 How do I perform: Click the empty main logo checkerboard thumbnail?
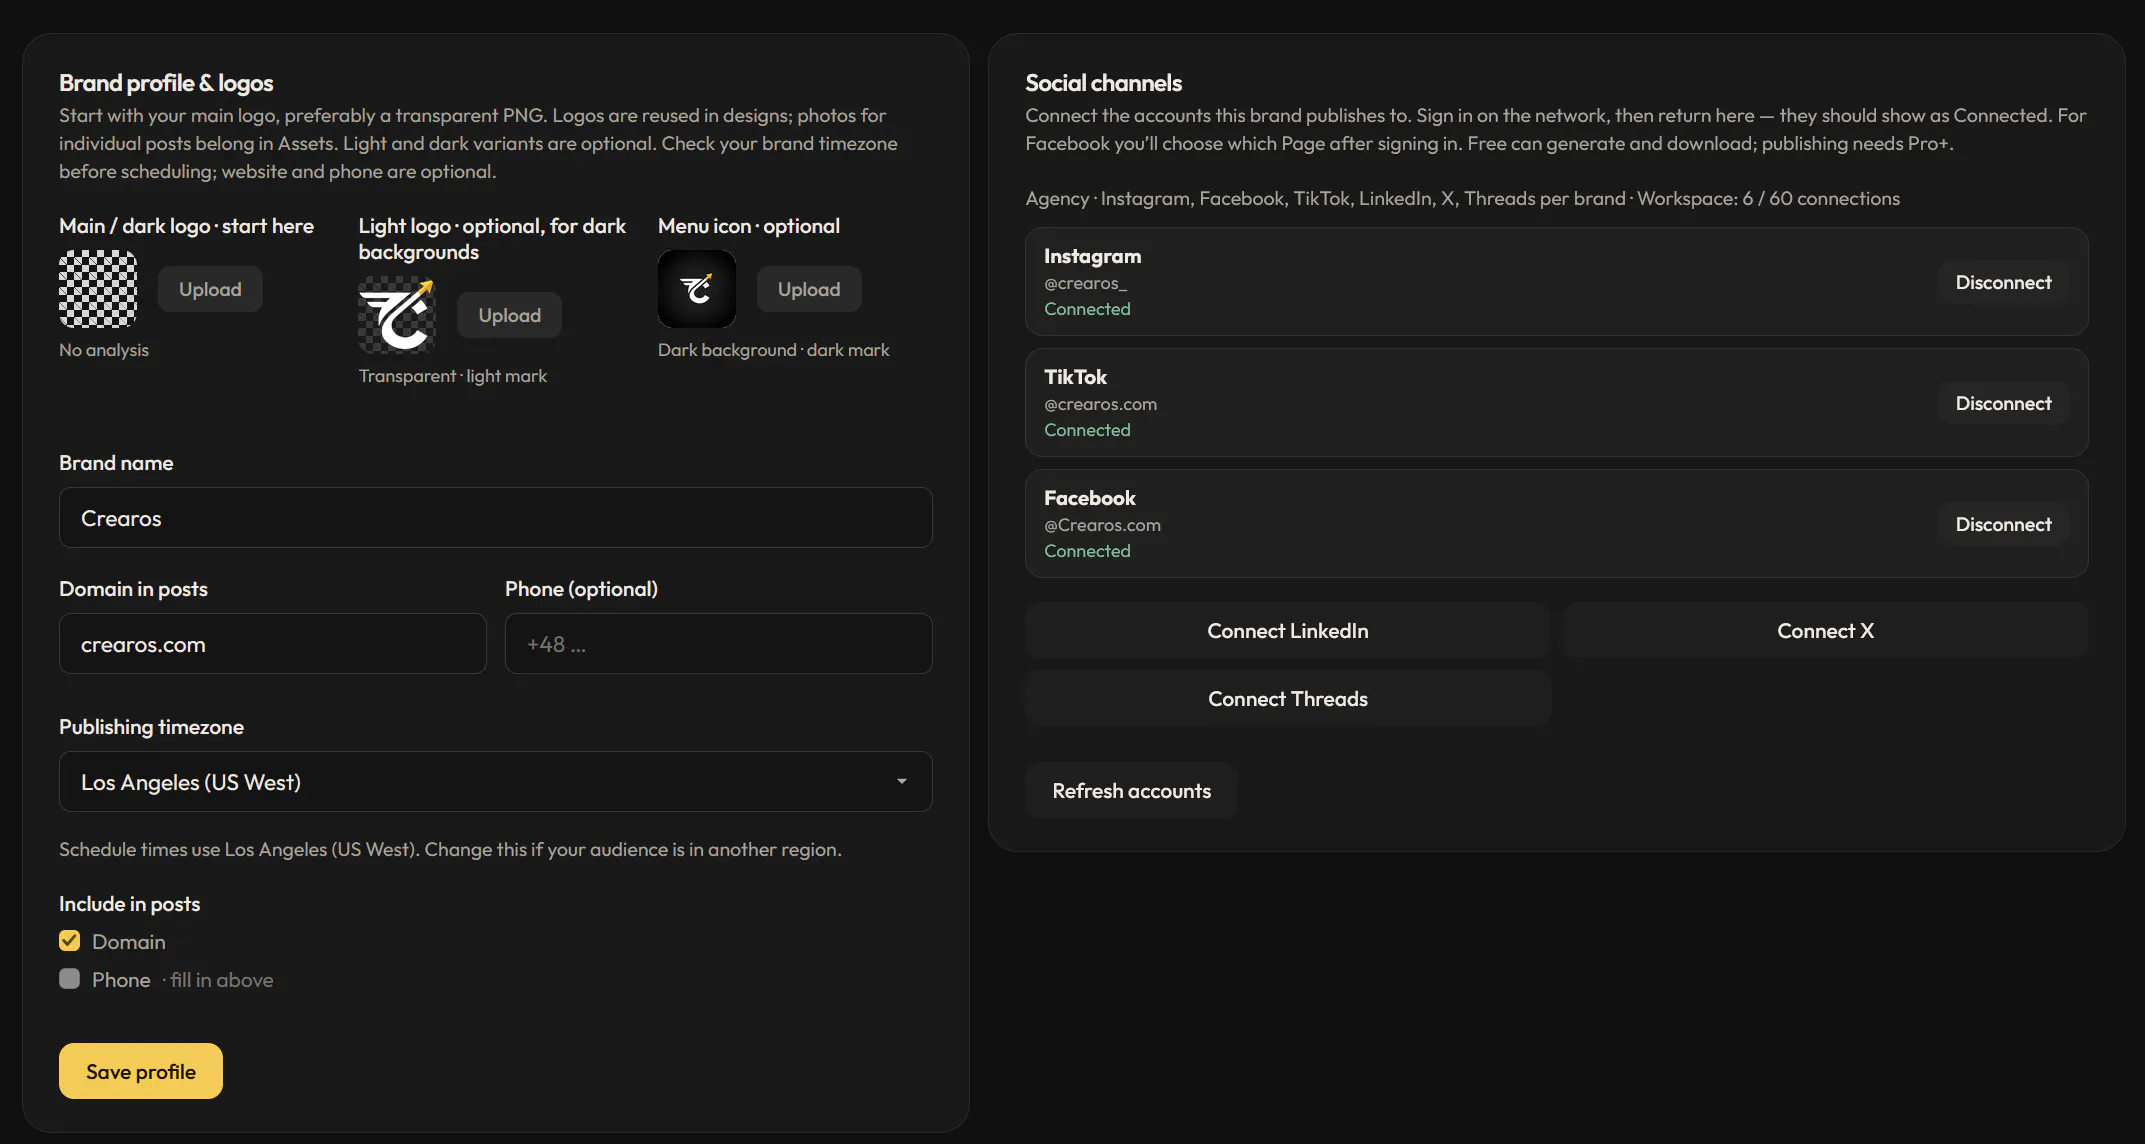coord(98,289)
